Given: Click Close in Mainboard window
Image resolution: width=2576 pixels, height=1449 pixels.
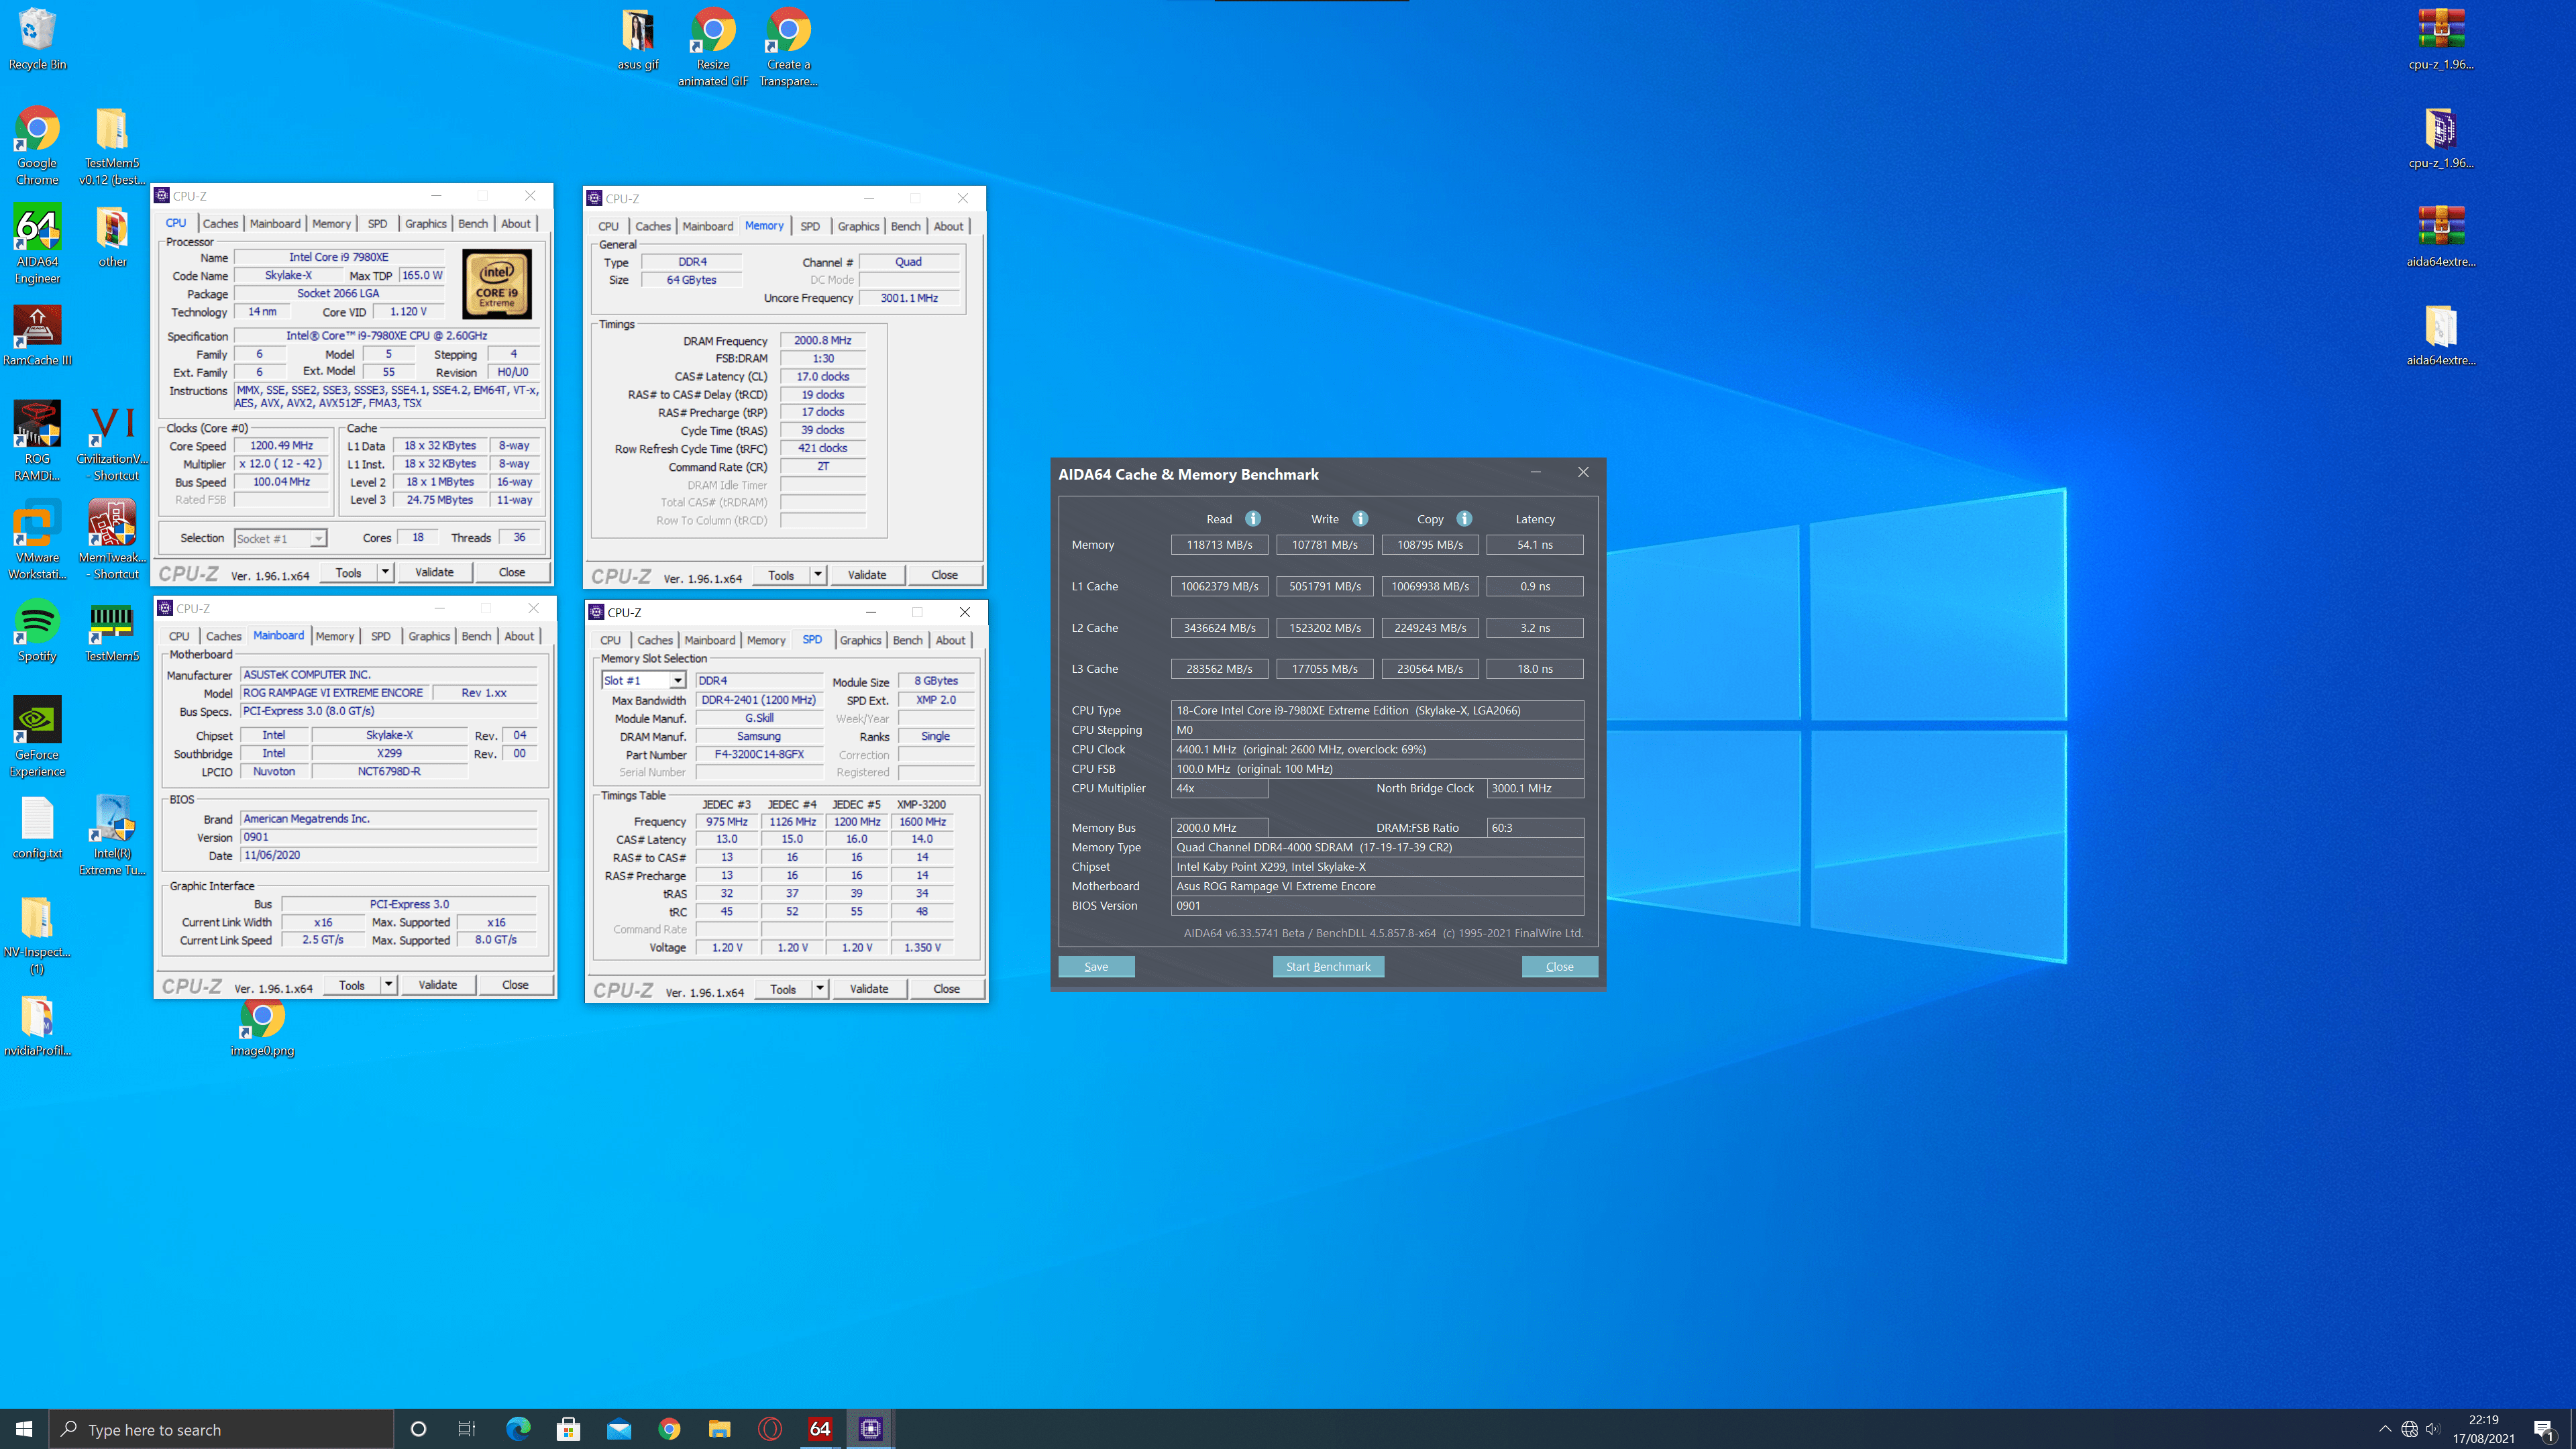Looking at the screenshot, I should click(x=515, y=984).
